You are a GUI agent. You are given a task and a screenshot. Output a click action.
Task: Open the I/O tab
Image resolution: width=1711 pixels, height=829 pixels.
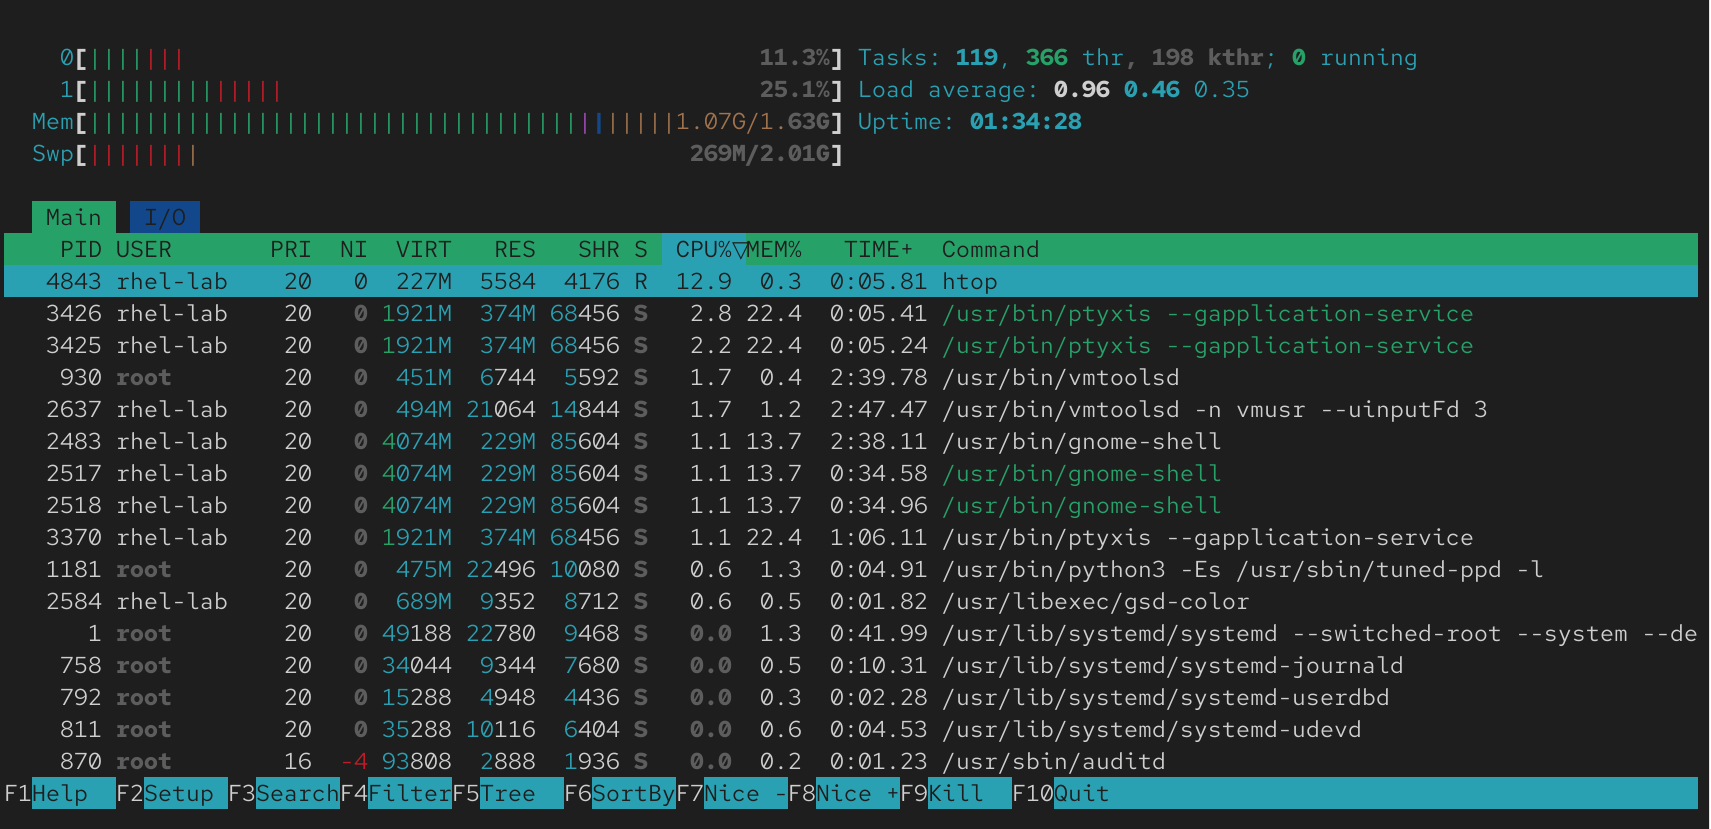165,217
